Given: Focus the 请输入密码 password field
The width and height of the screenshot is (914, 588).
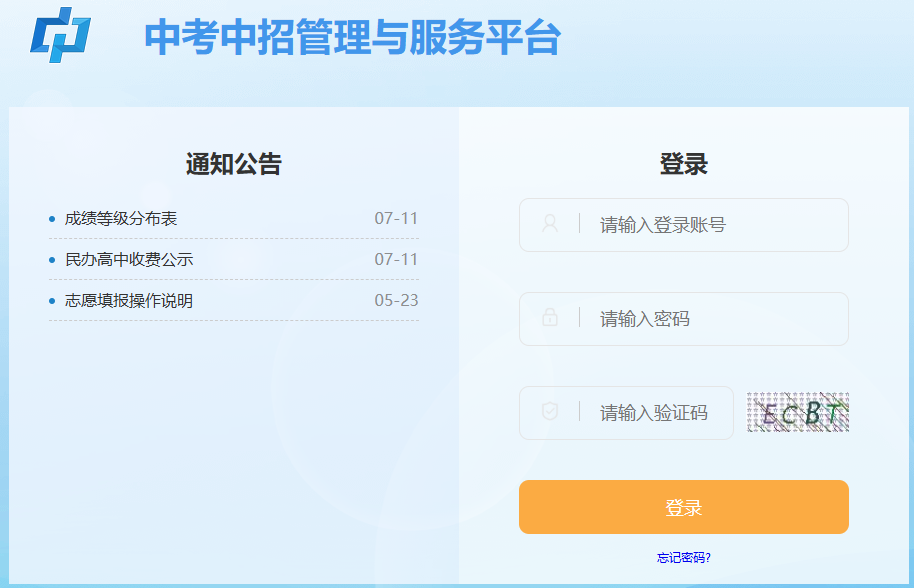Looking at the screenshot, I should coord(684,319).
